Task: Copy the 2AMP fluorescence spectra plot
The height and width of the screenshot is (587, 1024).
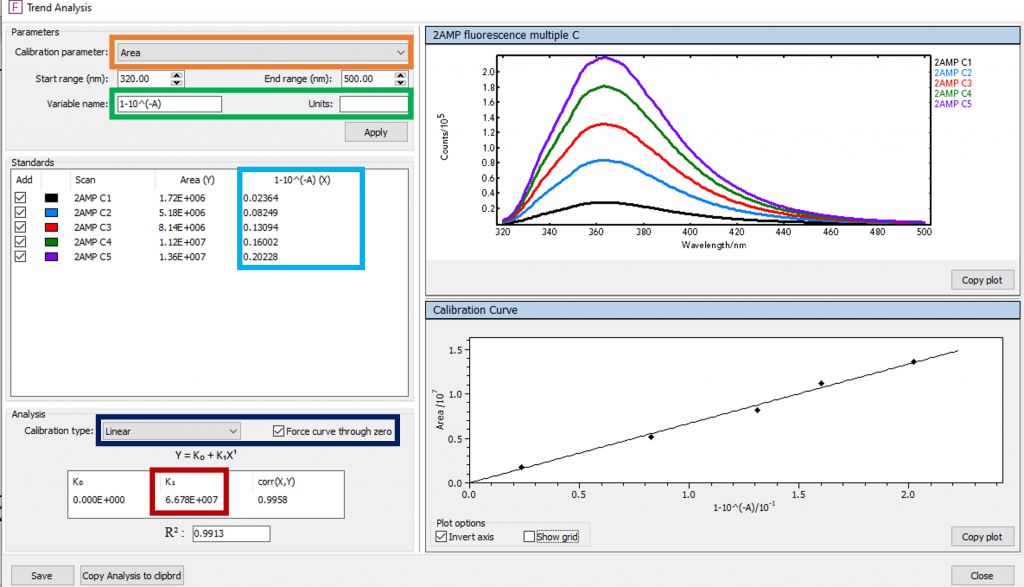Action: point(982,279)
